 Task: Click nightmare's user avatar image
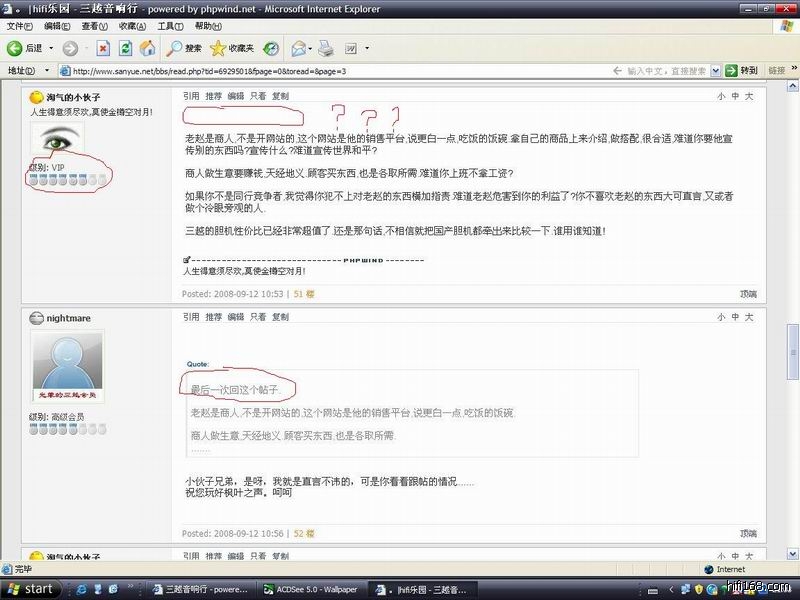67,367
